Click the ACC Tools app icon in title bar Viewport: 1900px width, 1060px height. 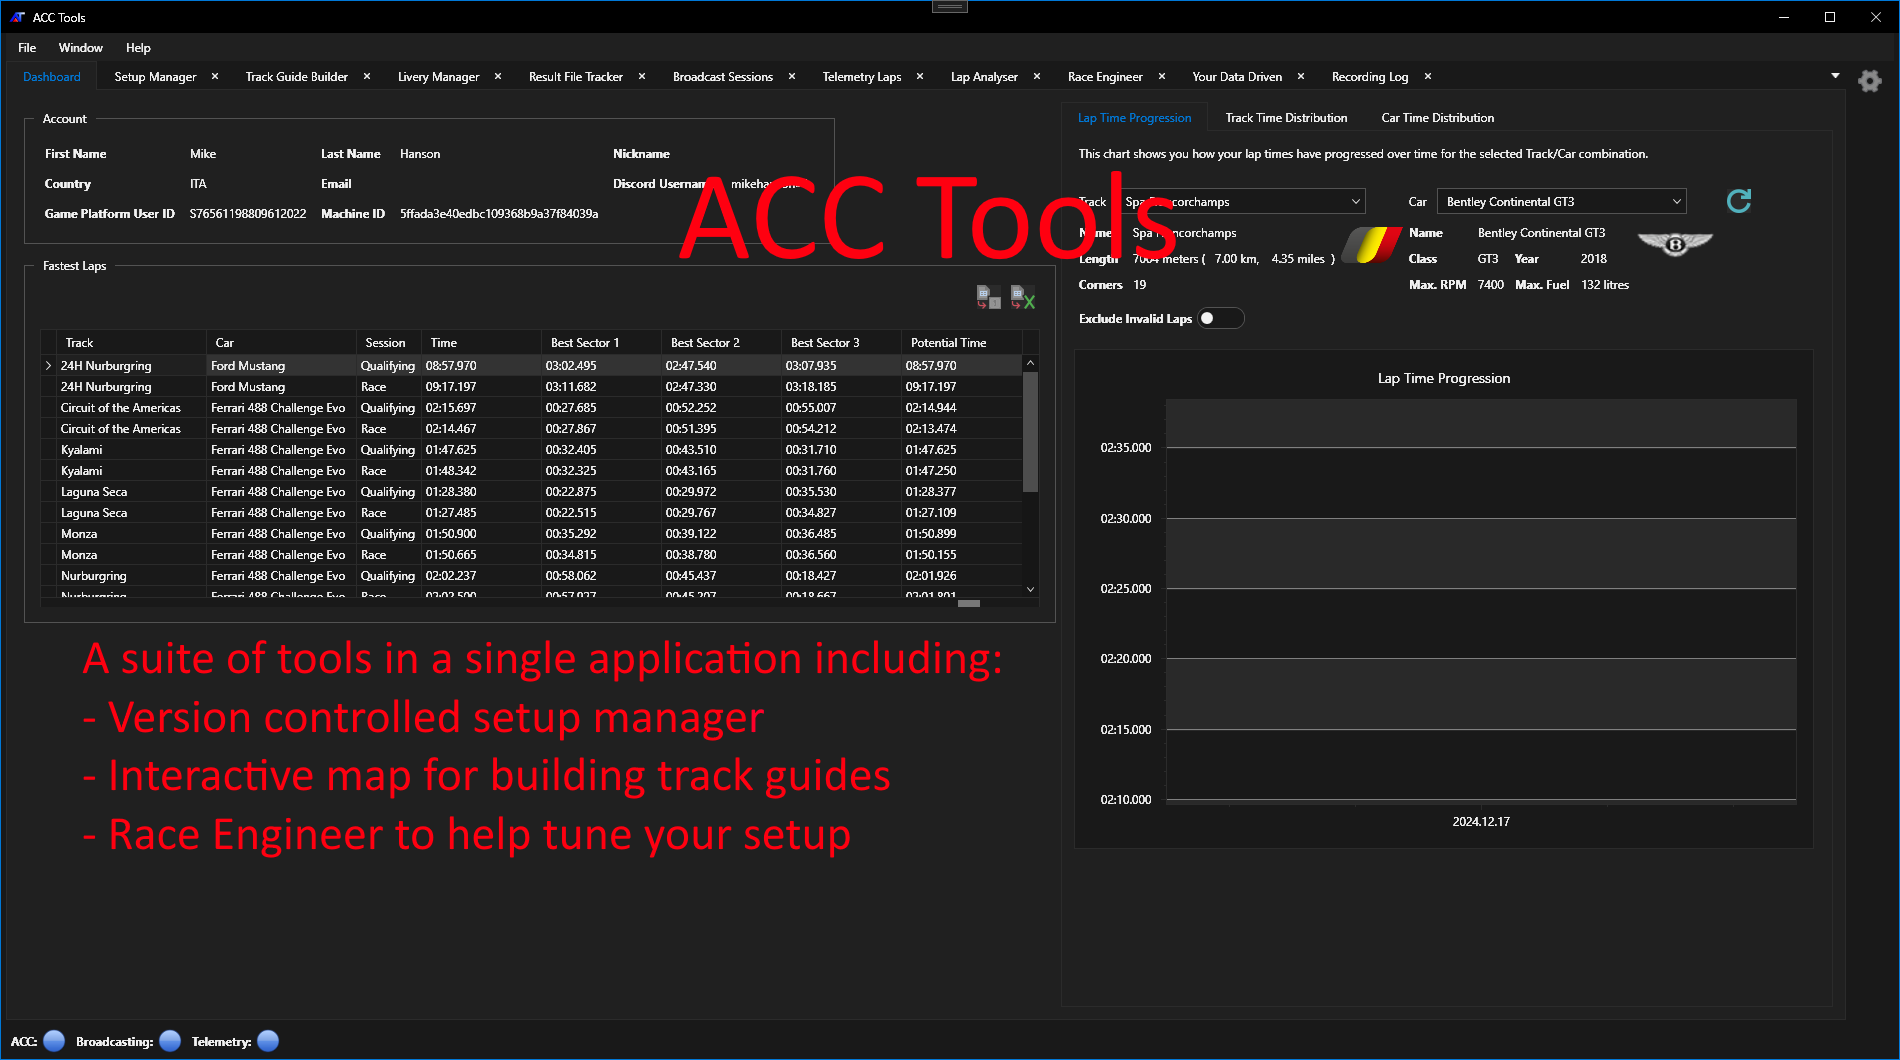(x=17, y=17)
